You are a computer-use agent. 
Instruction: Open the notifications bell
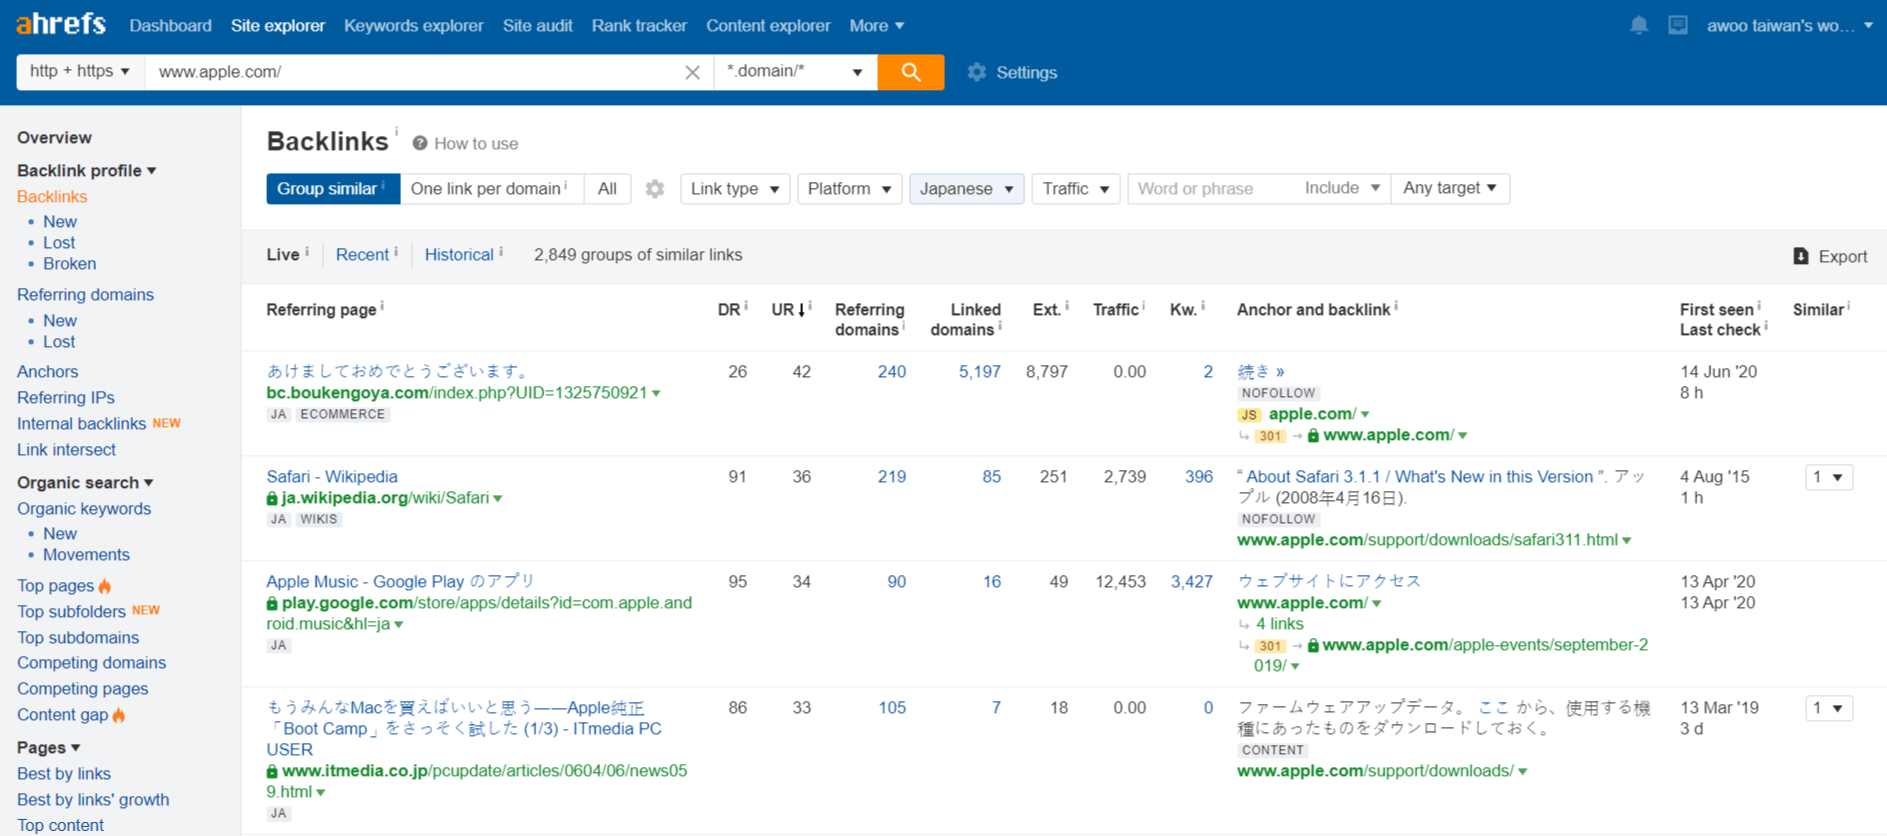click(1639, 25)
